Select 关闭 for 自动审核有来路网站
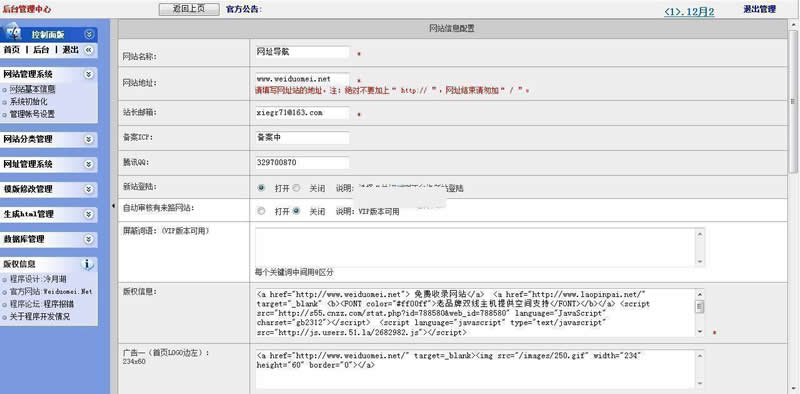 point(296,211)
